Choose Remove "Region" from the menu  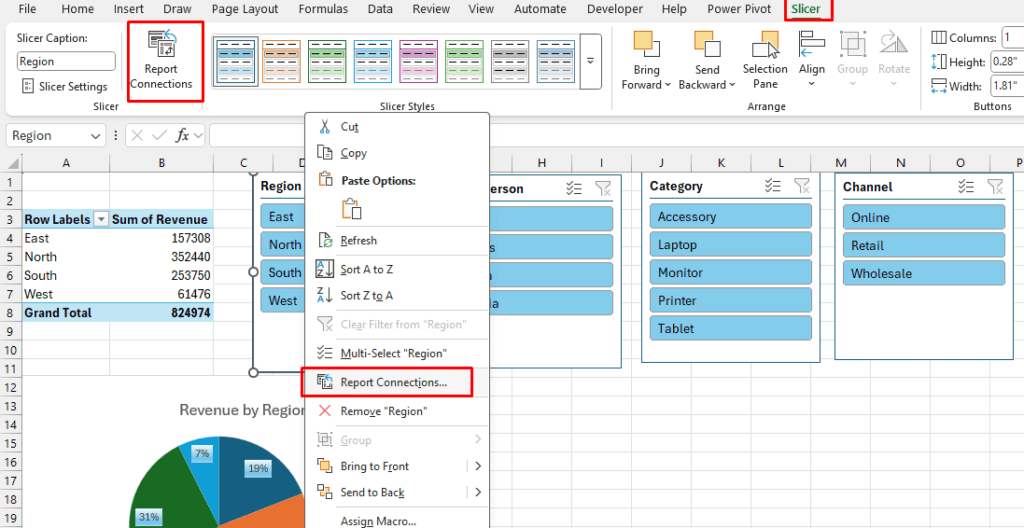(397, 411)
